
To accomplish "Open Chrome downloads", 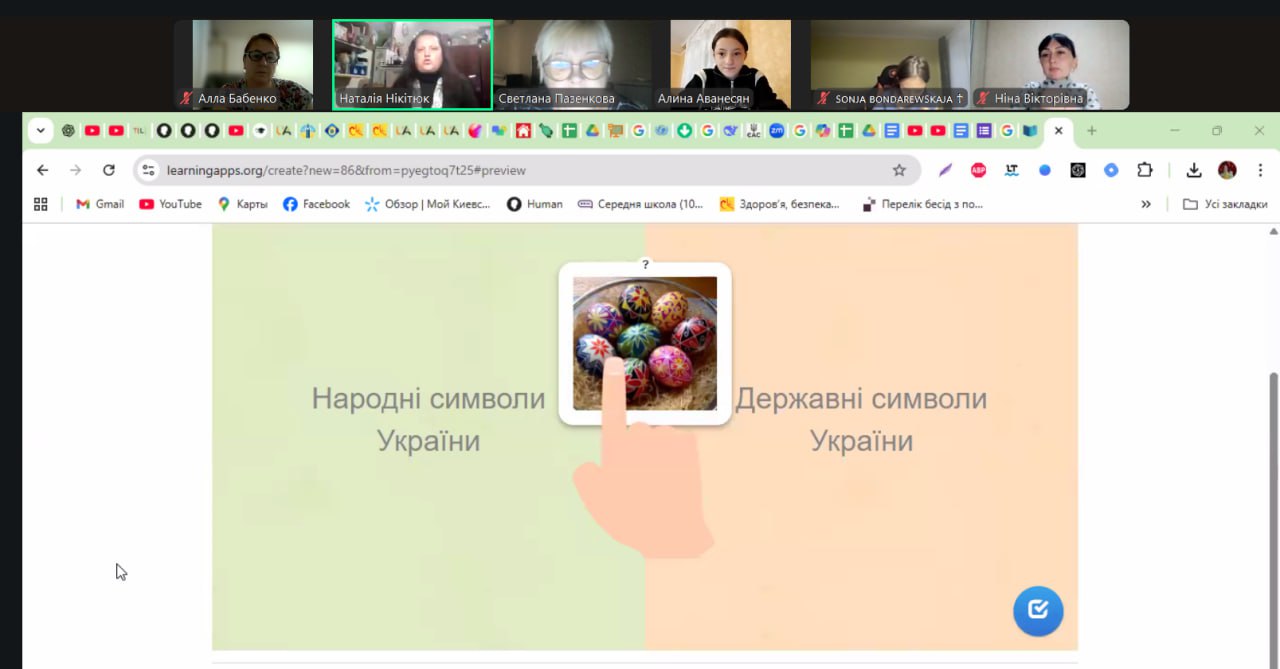I will pos(1193,170).
